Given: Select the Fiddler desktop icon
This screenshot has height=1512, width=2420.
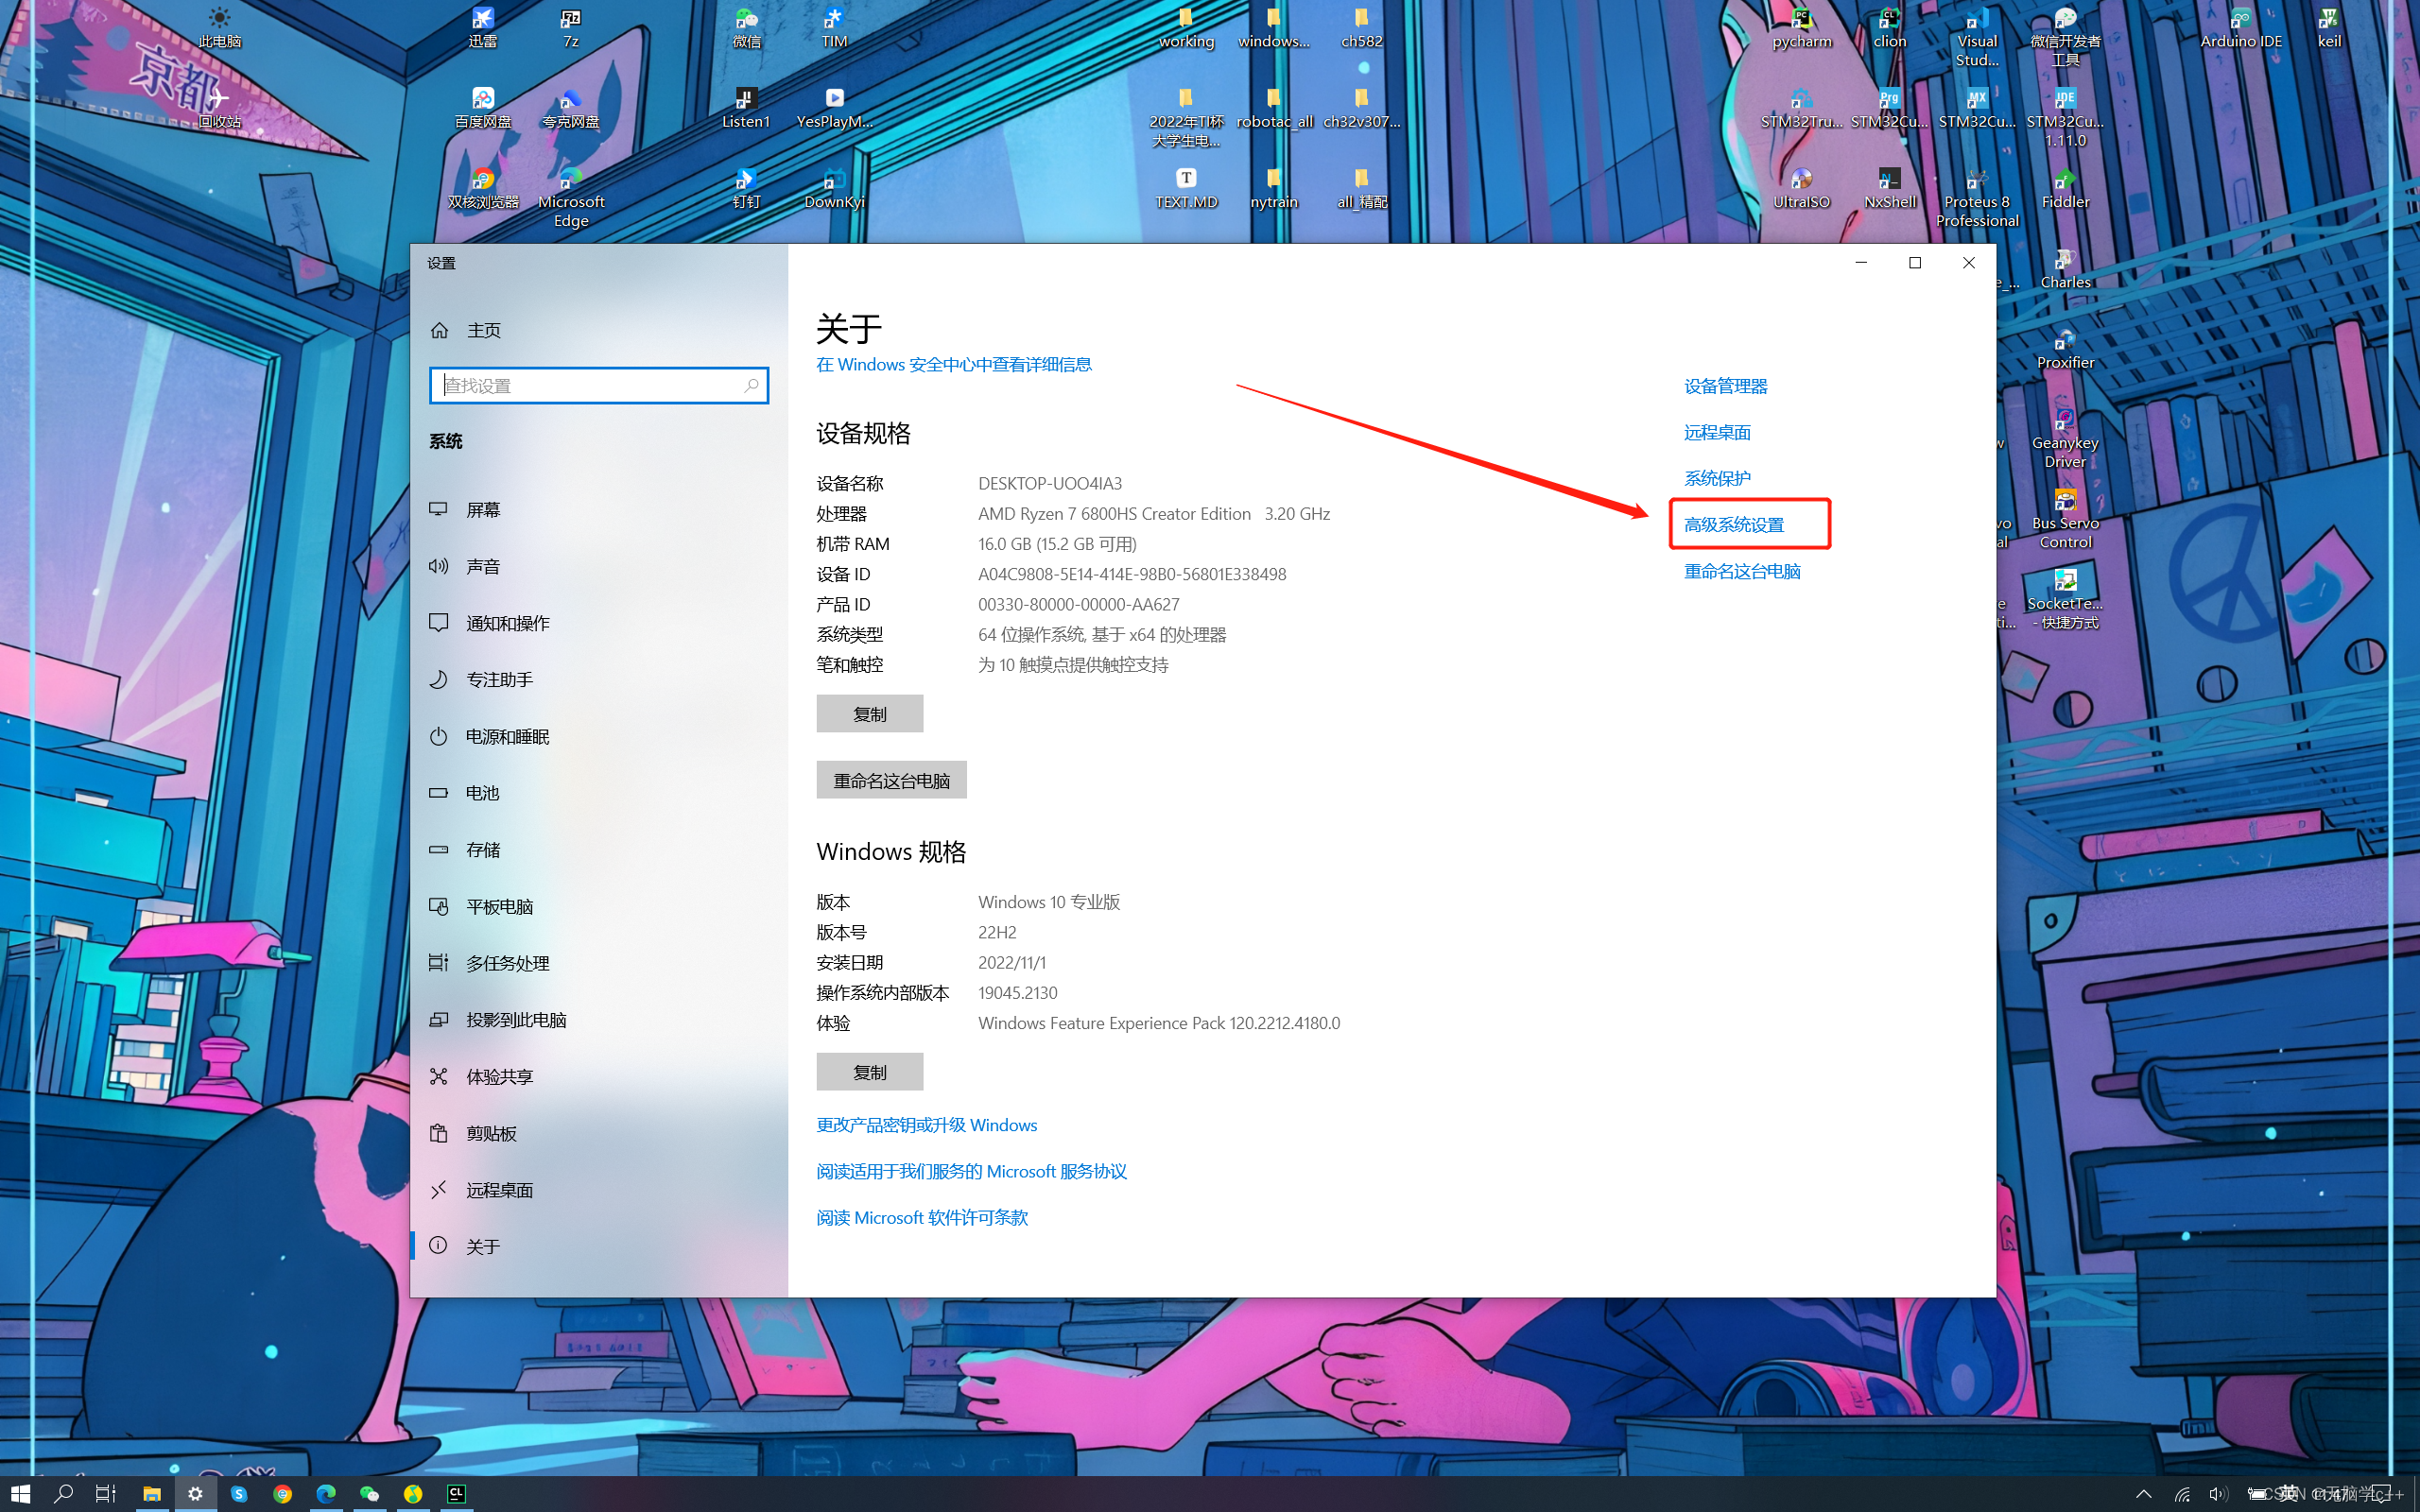Looking at the screenshot, I should tap(2065, 188).
